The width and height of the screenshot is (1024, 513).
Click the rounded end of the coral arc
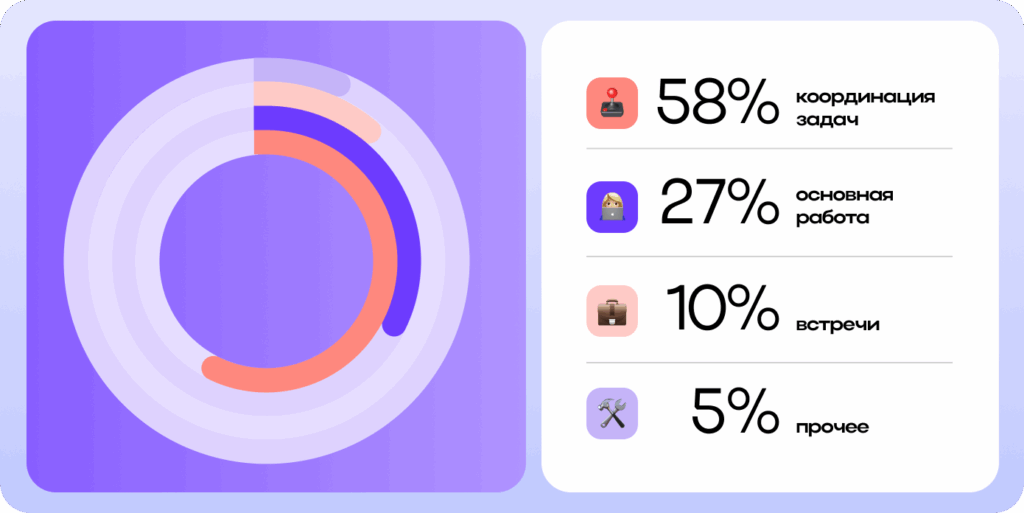(x=214, y=369)
